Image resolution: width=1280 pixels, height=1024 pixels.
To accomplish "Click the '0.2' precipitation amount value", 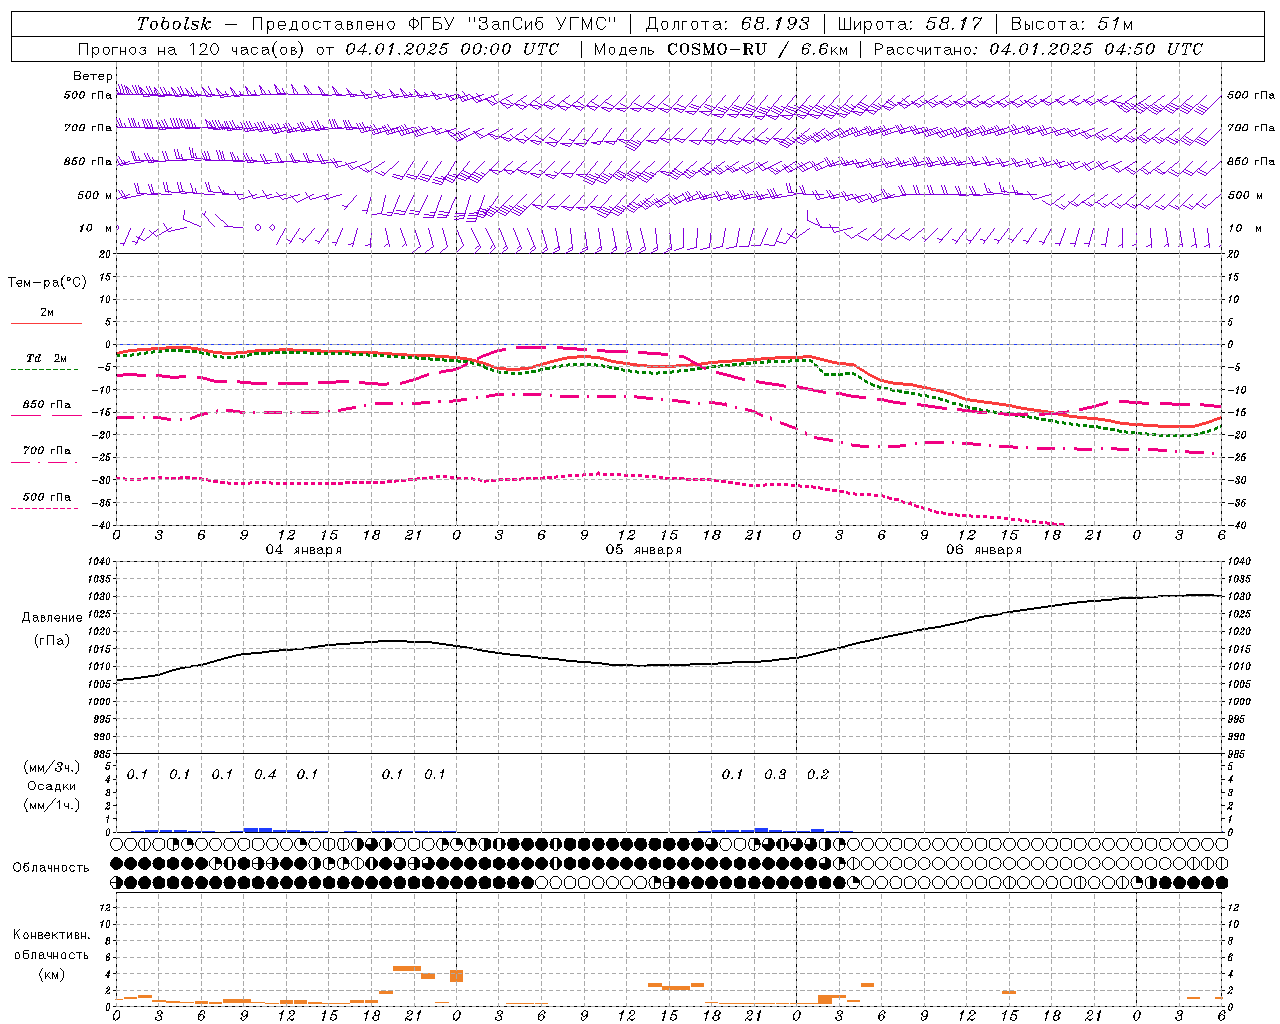I will tap(818, 775).
